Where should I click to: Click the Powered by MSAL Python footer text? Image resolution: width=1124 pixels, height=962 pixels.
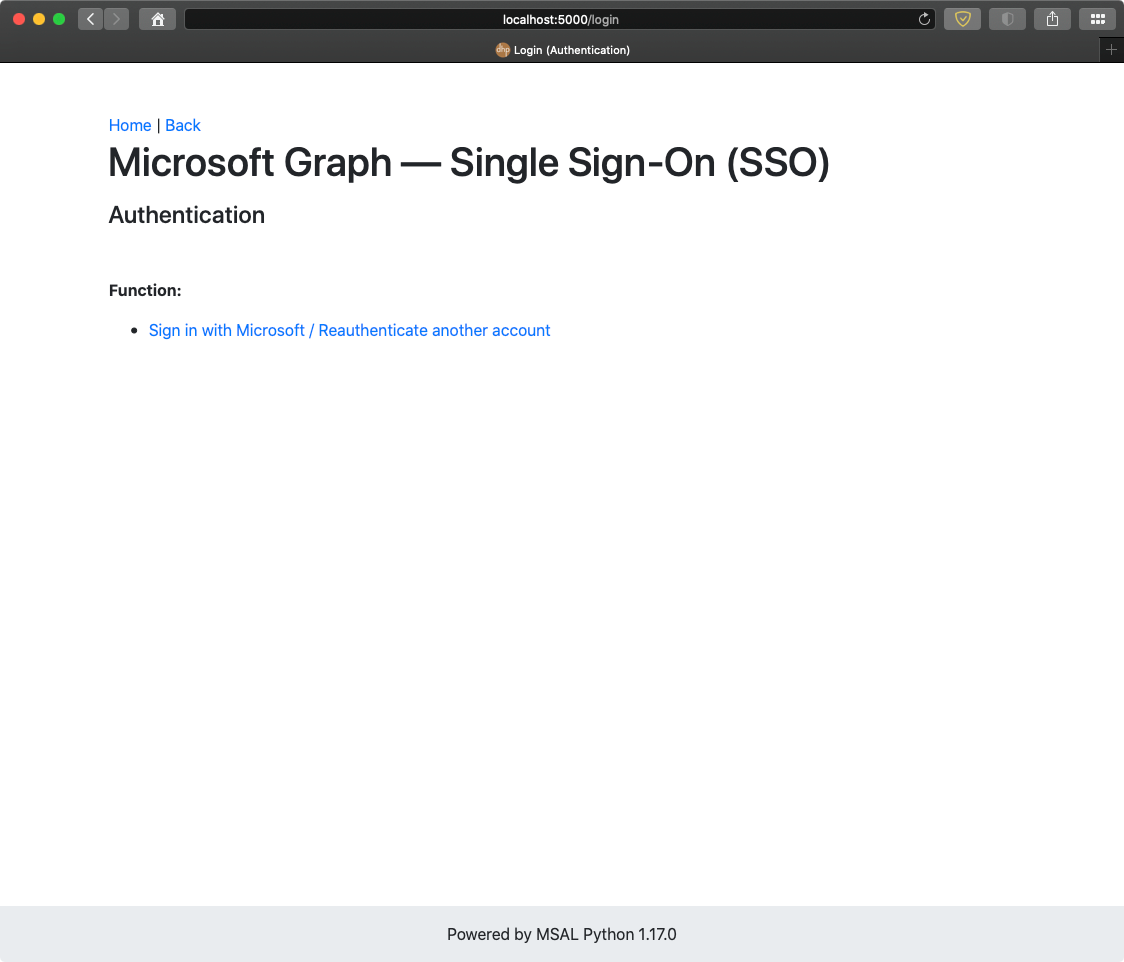(x=561, y=934)
